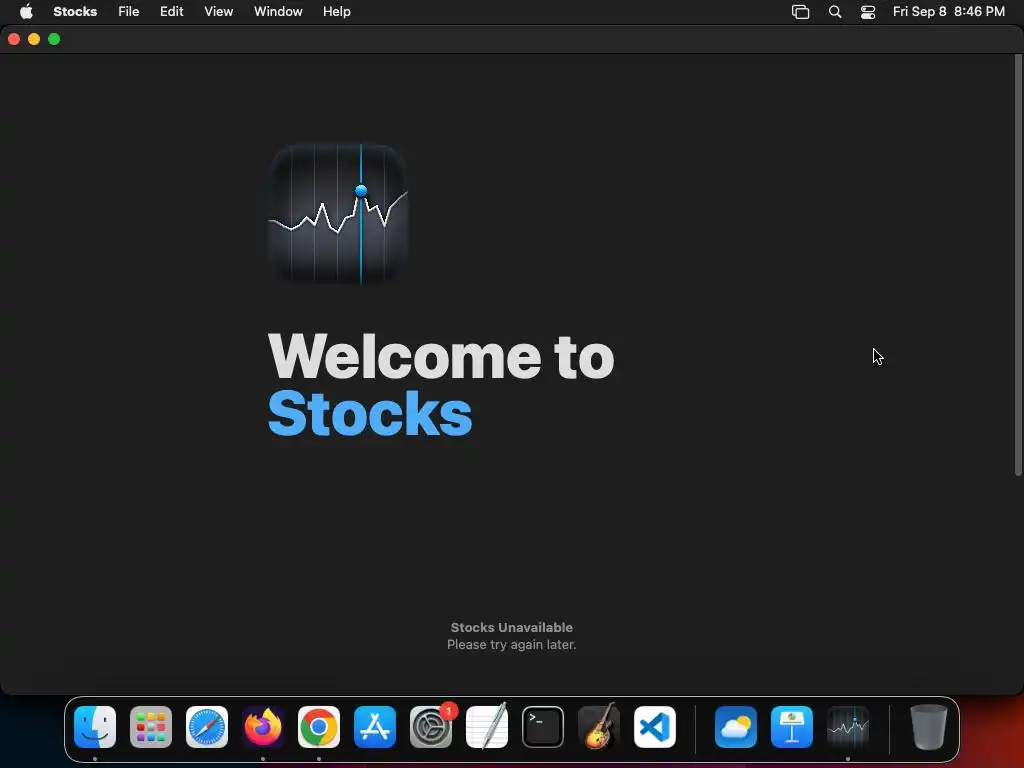This screenshot has width=1024, height=768.
Task: Open Trash from the Dock
Action: point(928,727)
